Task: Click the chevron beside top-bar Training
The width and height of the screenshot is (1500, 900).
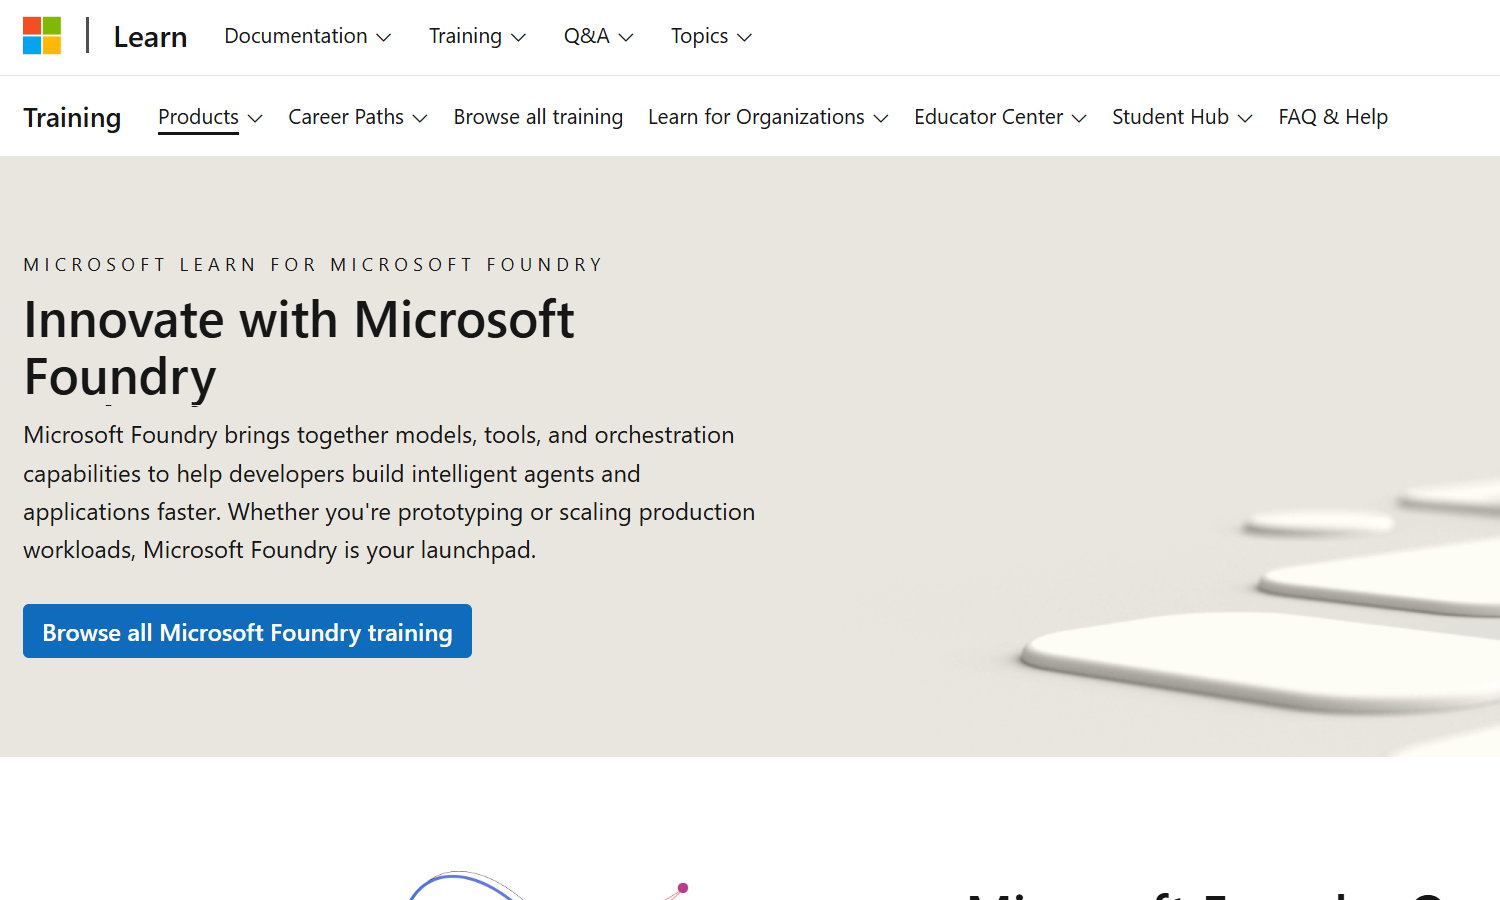Action: click(518, 38)
